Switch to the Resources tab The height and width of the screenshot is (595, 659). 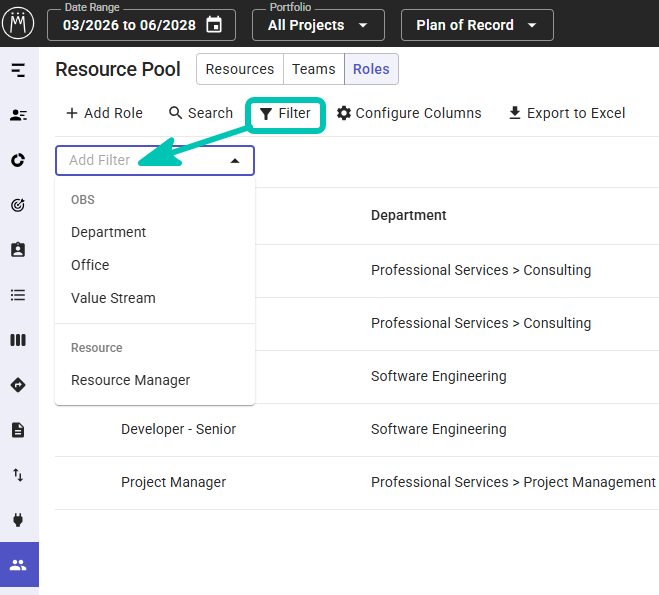tap(240, 69)
